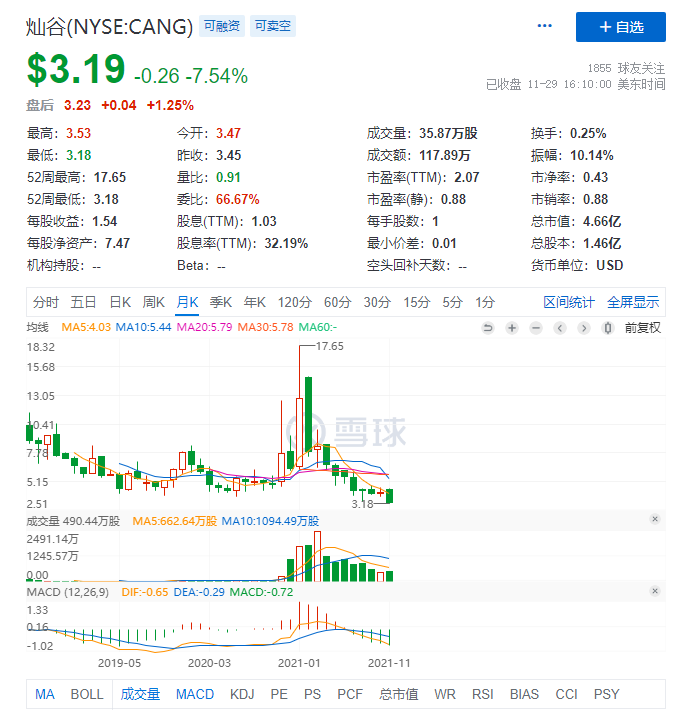Toggle the RSI indicator at bottom
692x715 pixels.
(x=483, y=694)
